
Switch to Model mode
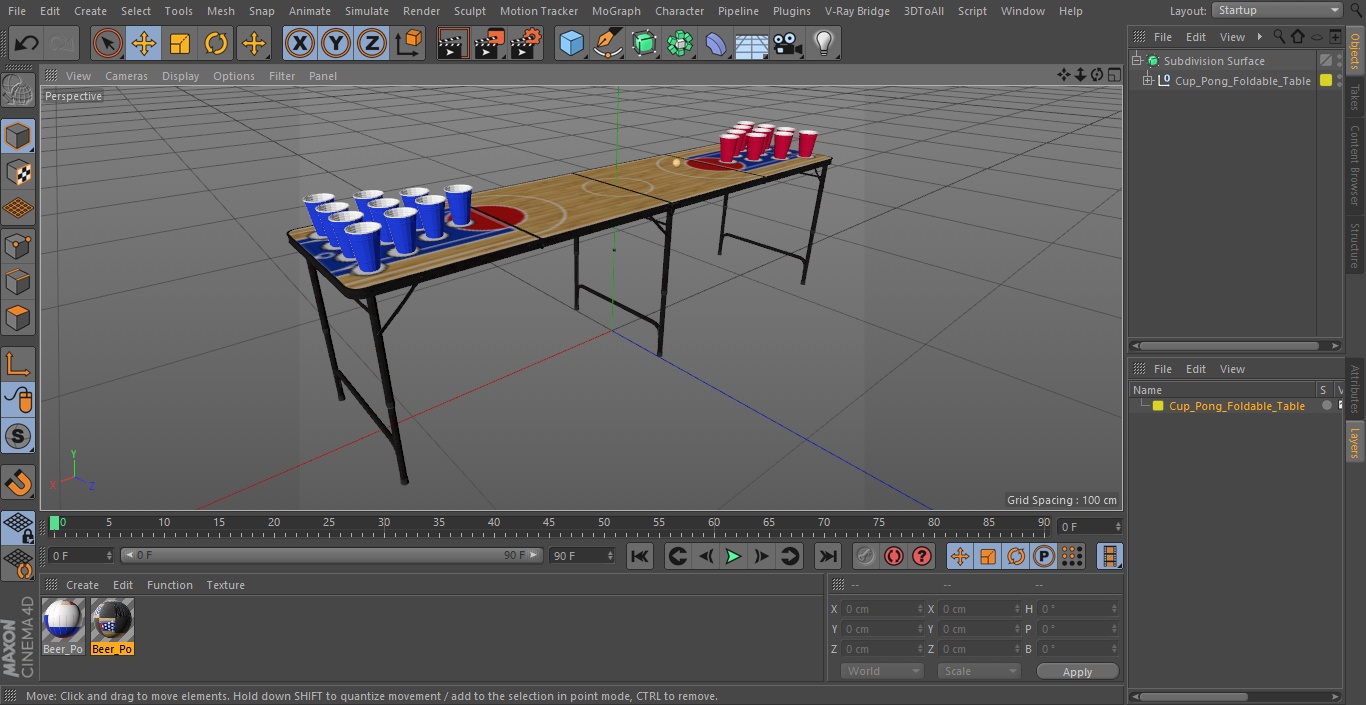coord(18,136)
